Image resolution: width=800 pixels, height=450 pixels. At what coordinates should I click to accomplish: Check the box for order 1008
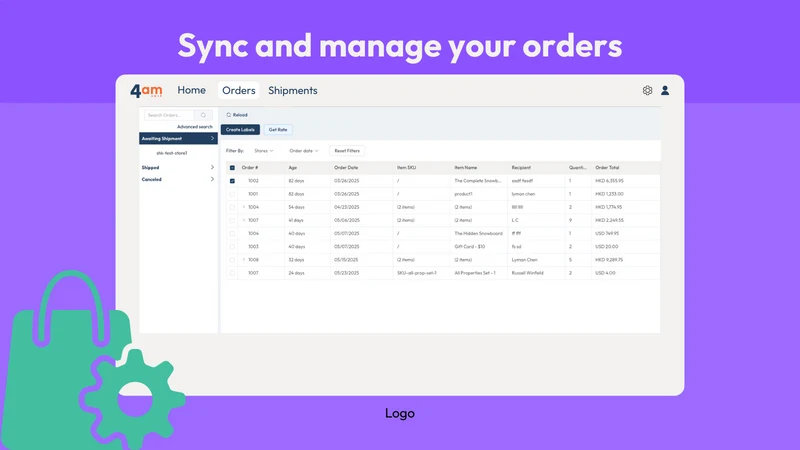coord(232,260)
